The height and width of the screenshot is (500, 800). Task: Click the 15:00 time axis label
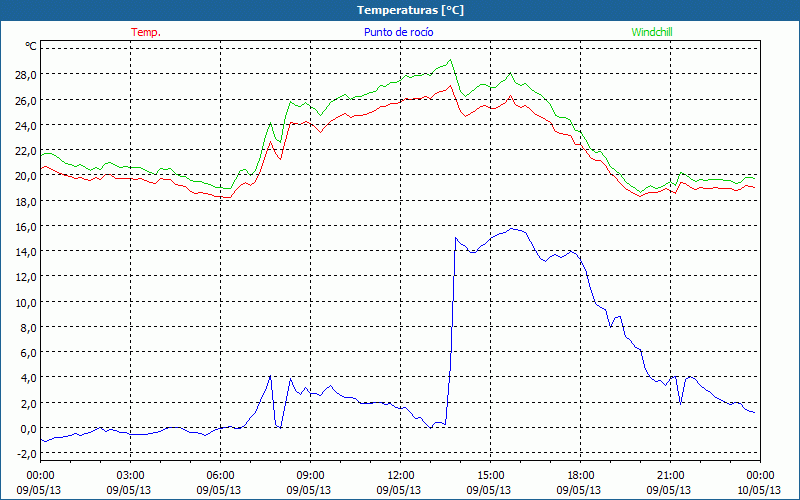490,476
